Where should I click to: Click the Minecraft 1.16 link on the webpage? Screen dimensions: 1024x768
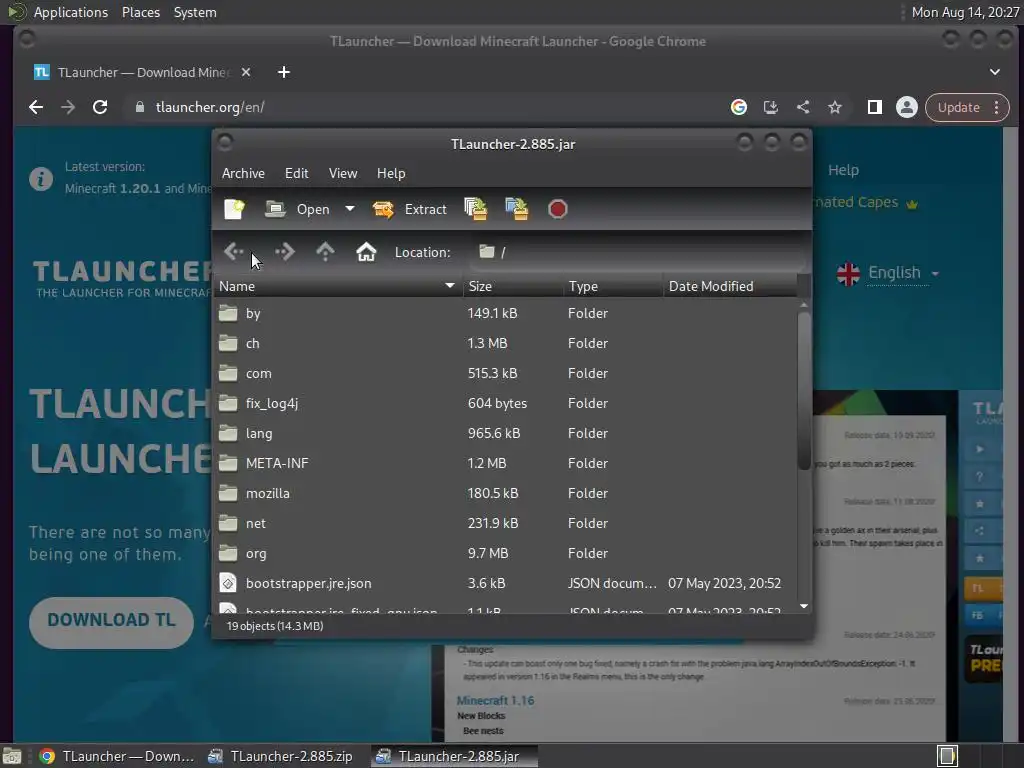click(495, 701)
